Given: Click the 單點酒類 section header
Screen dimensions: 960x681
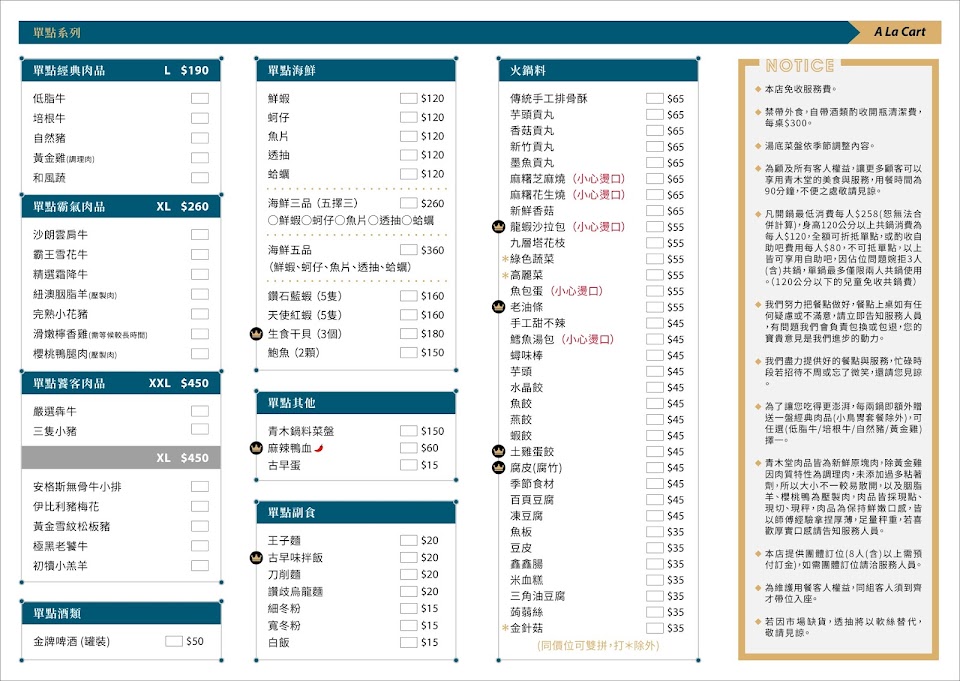Looking at the screenshot, I should point(121,613).
